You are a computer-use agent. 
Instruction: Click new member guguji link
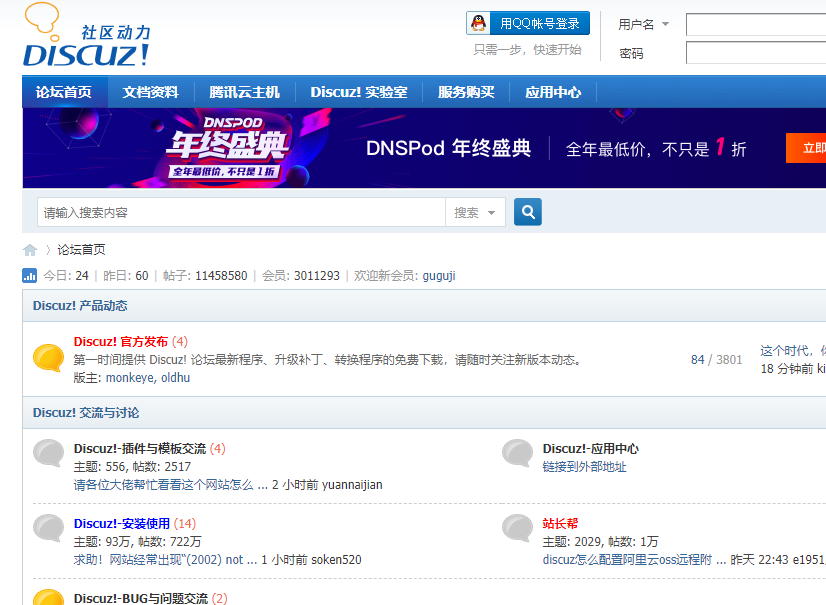click(438, 276)
